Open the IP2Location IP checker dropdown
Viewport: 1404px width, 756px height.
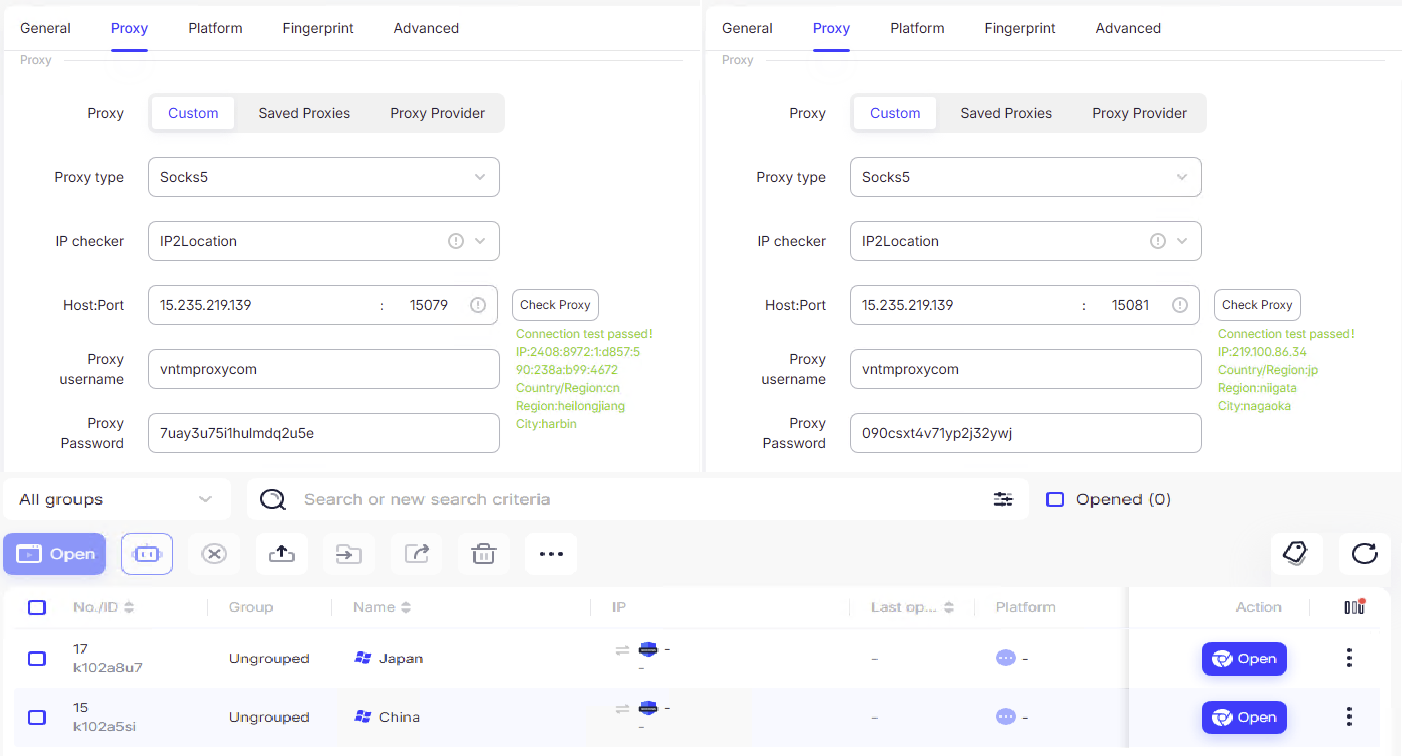pyautogui.click(x=323, y=241)
